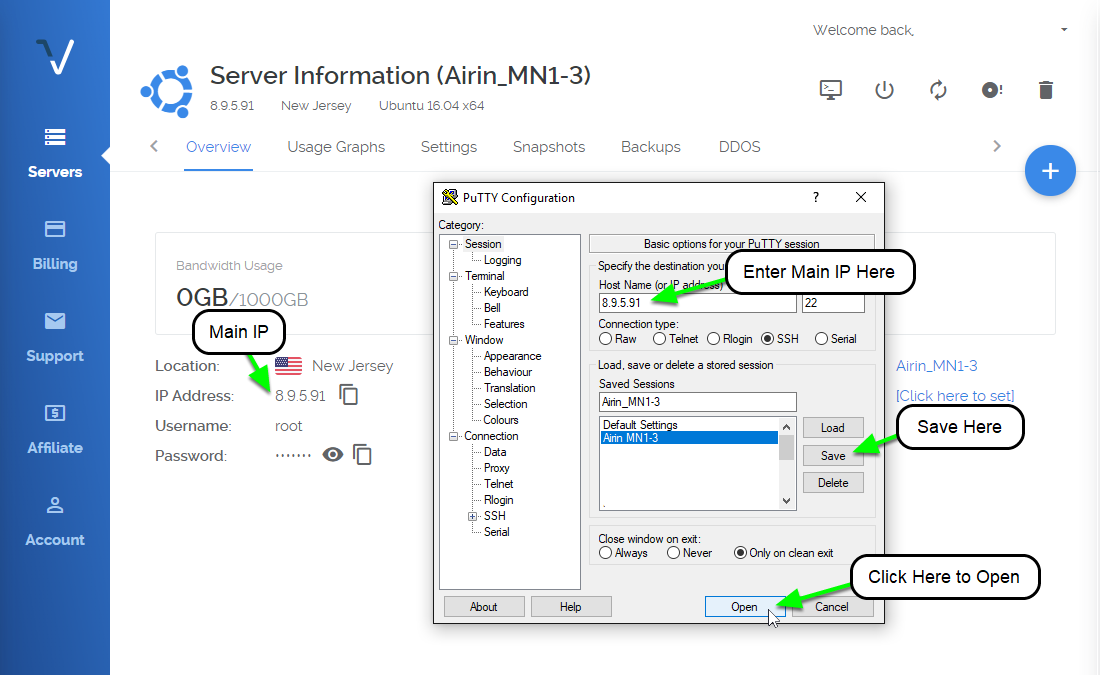This screenshot has height=675, width=1100.
Task: Select SSH connection type
Action: (767, 339)
